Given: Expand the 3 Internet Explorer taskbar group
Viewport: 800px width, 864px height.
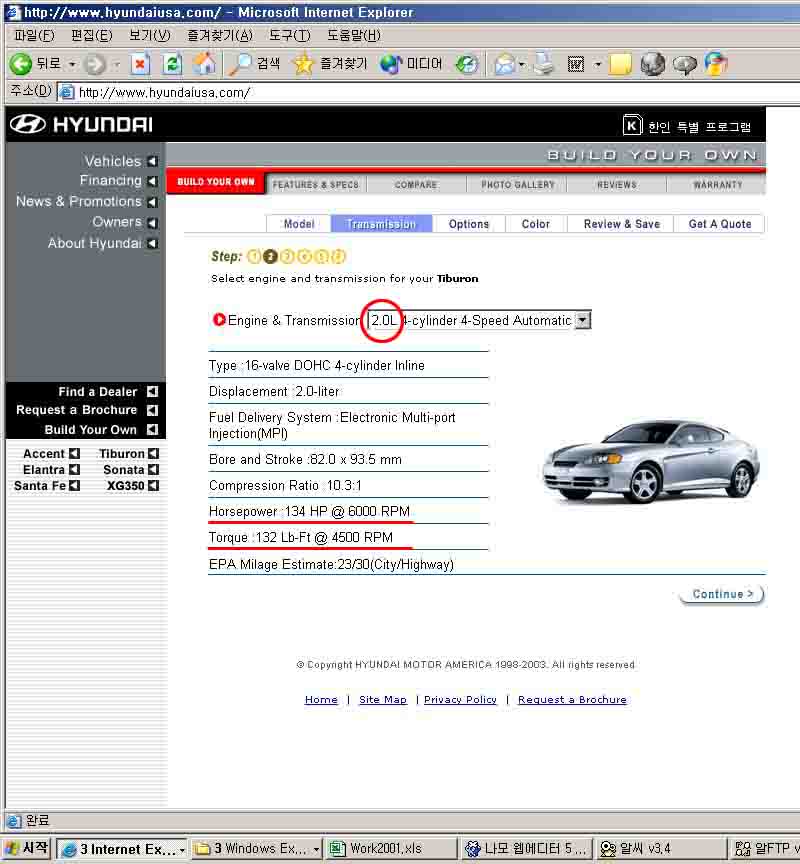Looking at the screenshot, I should 182,849.
